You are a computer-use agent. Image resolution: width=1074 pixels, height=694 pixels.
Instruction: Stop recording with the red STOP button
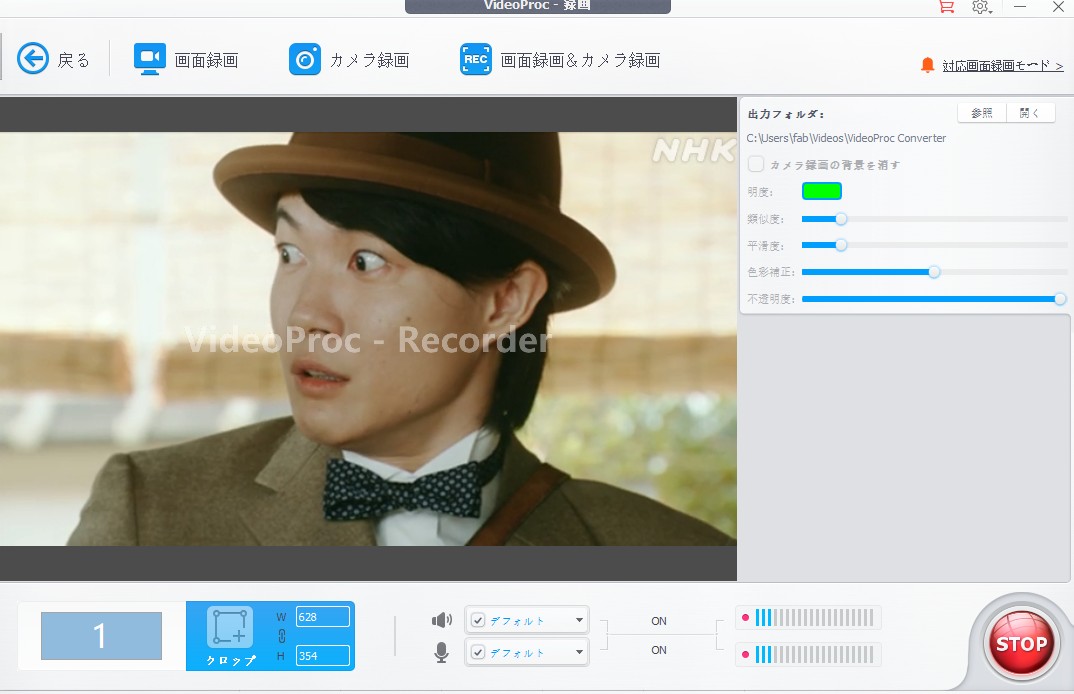(1021, 644)
